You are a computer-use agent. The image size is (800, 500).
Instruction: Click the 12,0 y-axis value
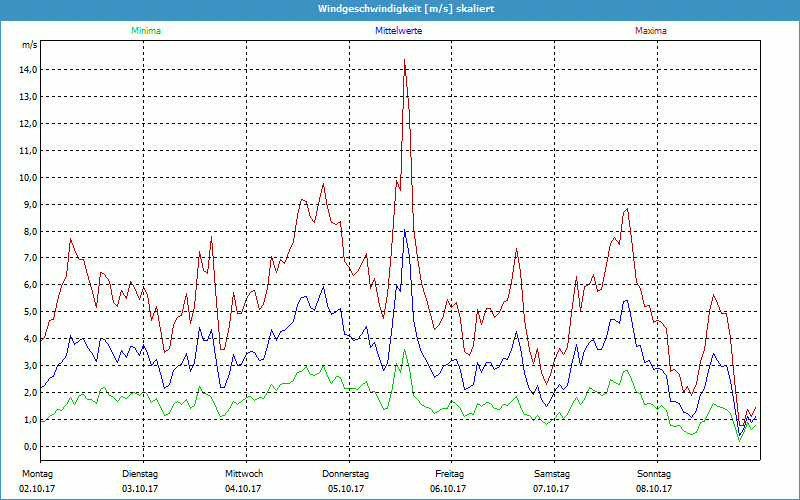click(x=29, y=123)
